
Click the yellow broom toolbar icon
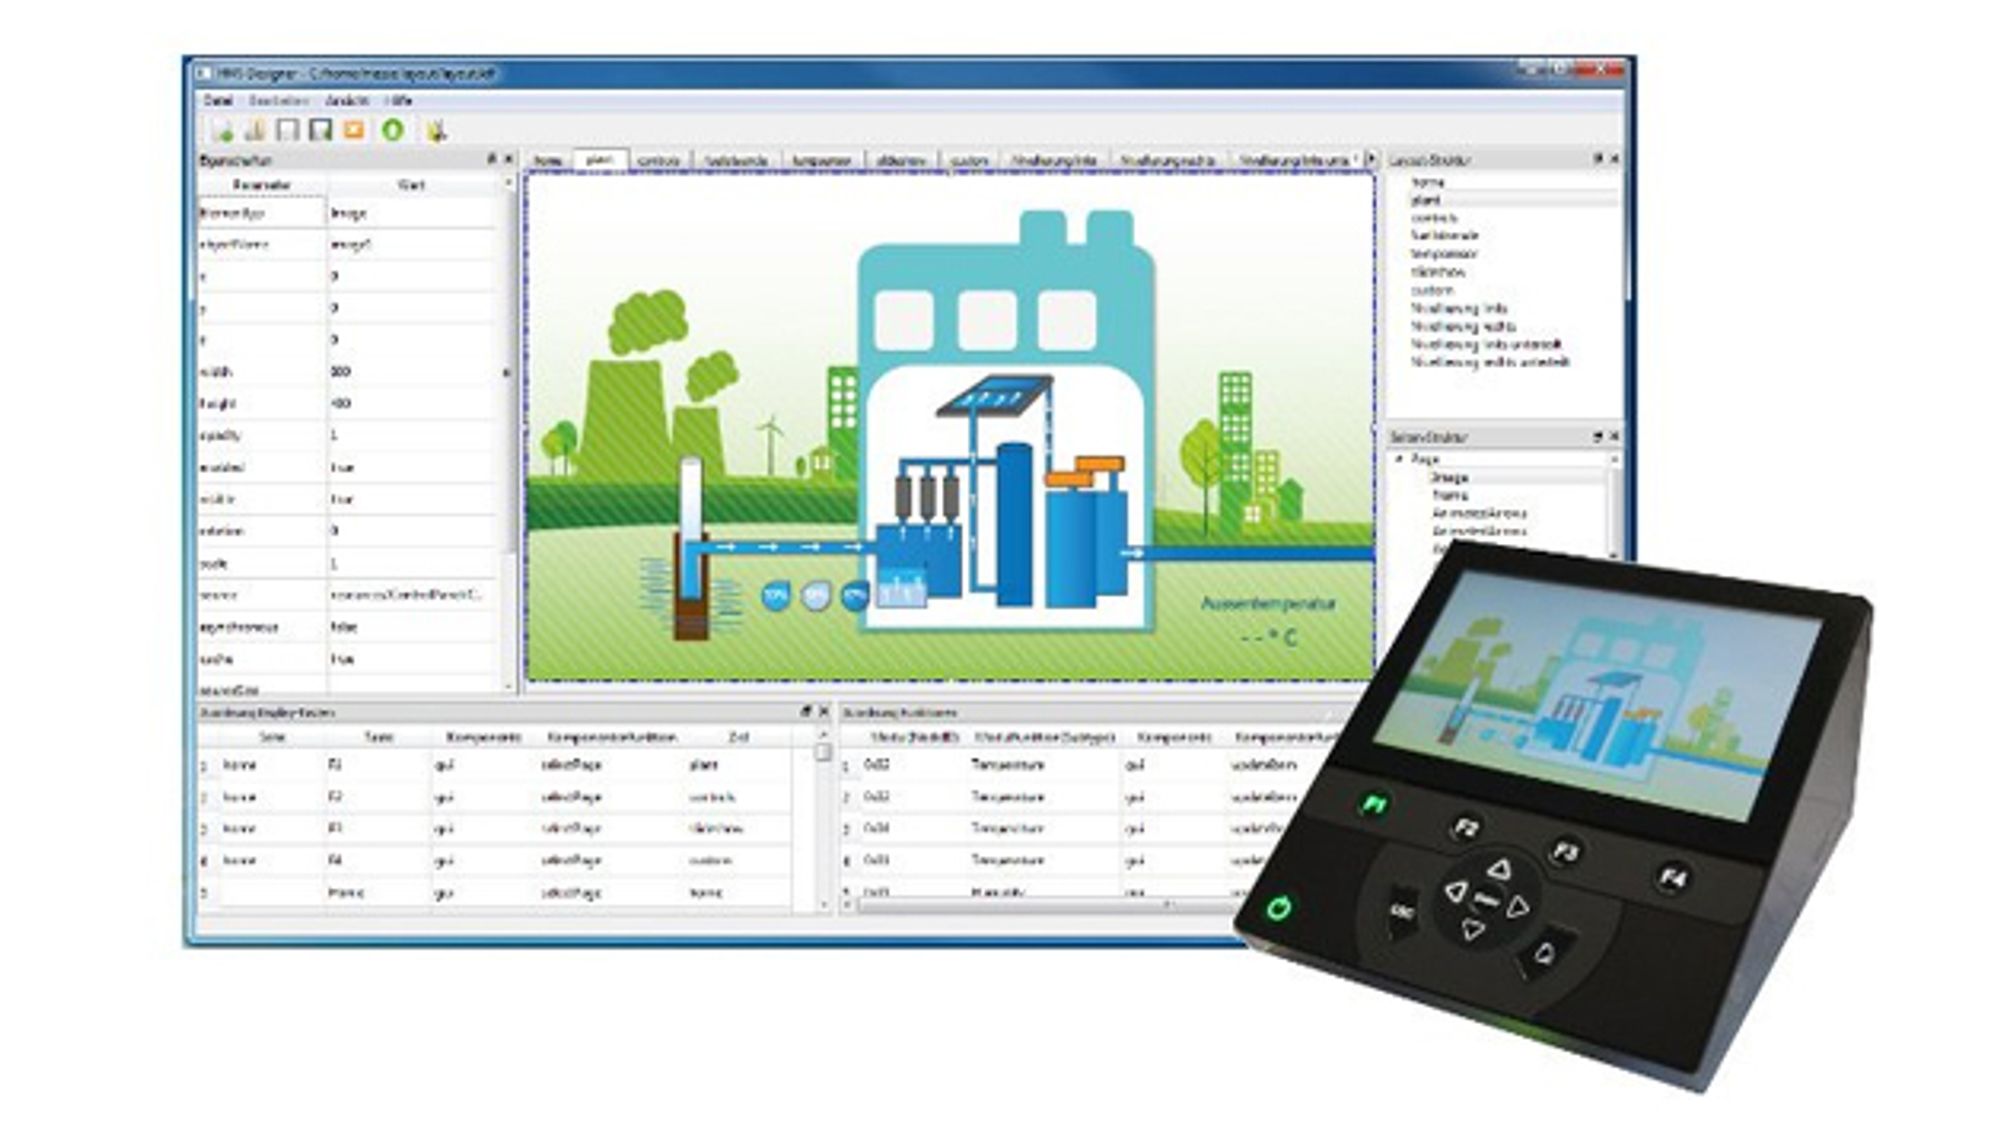[436, 131]
